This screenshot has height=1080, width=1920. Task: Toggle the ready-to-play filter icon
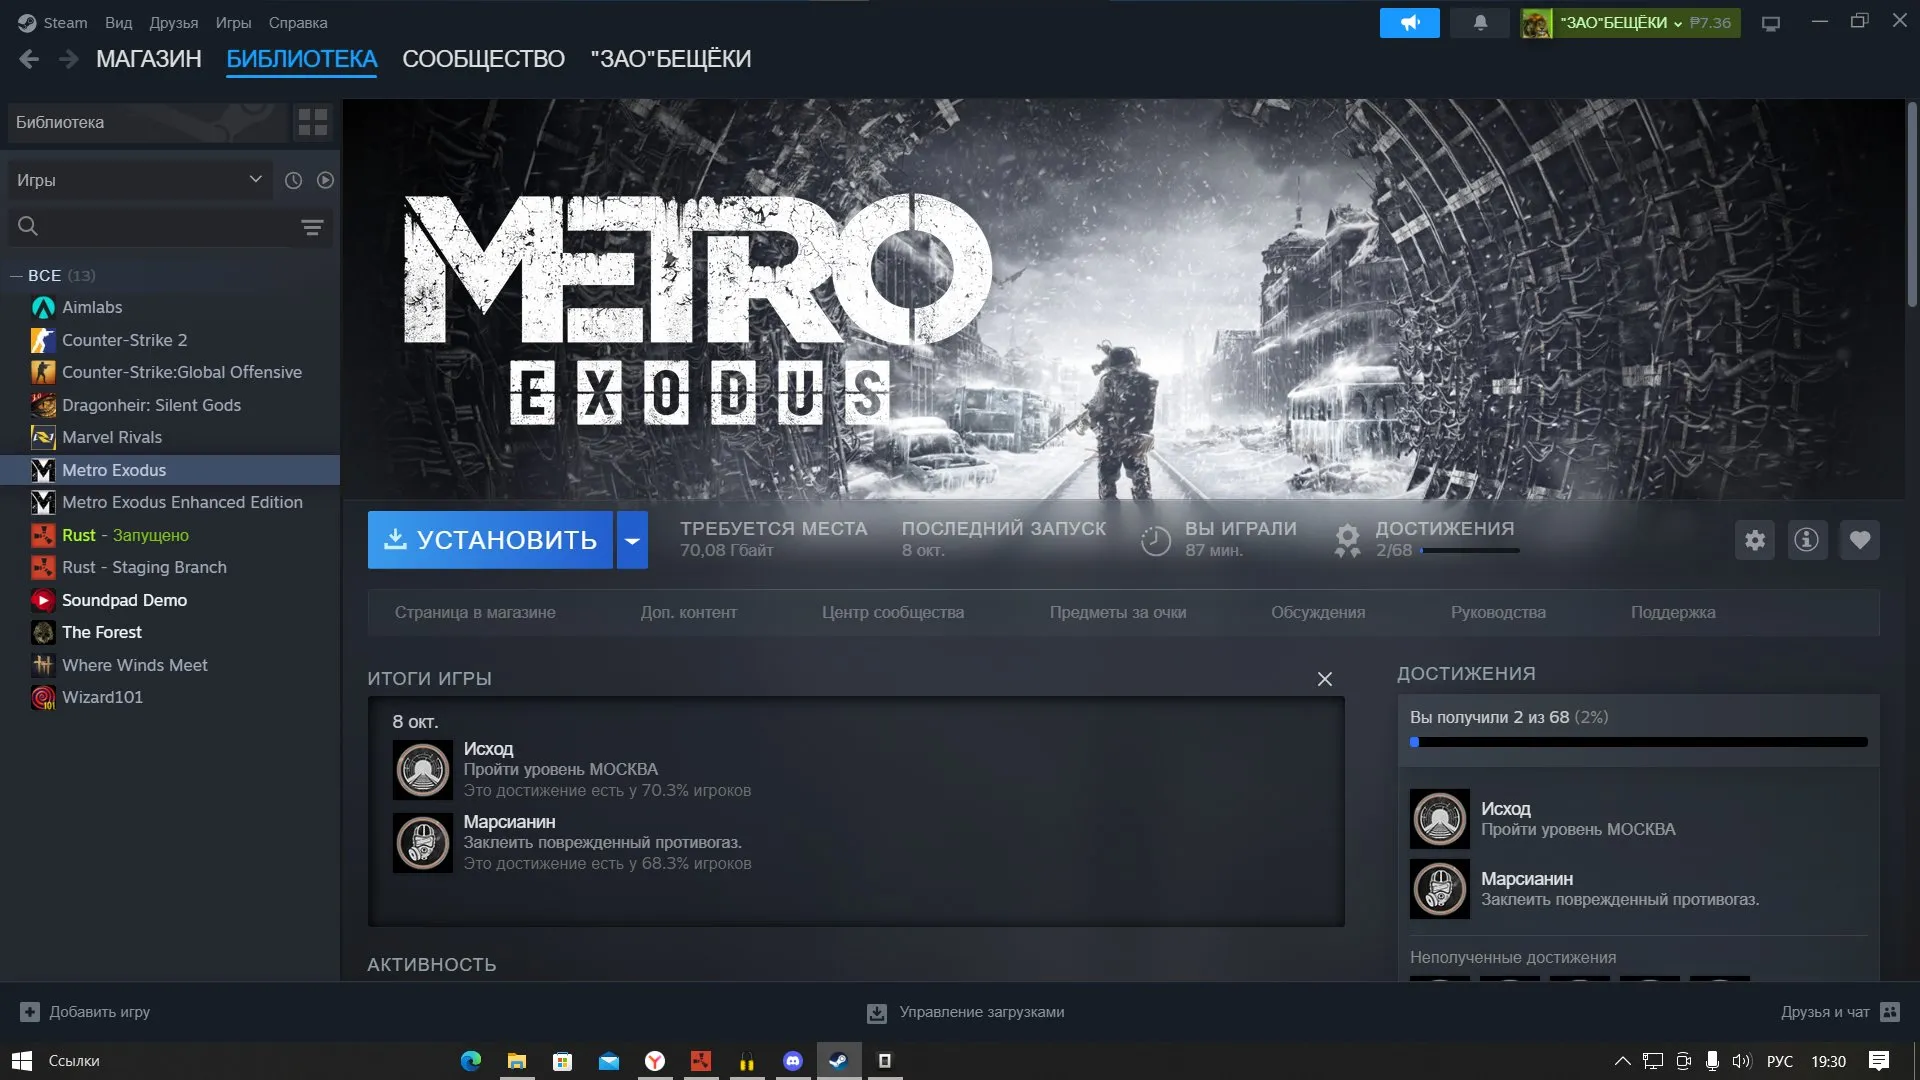click(325, 180)
